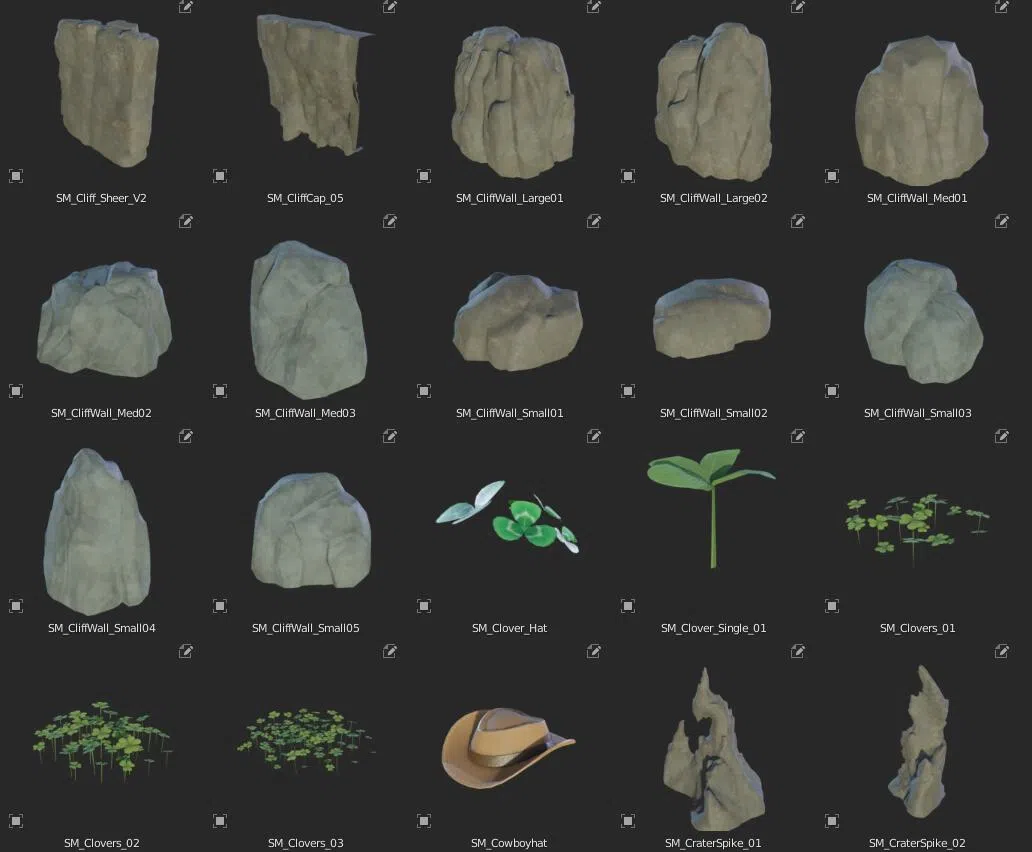Open edit icon of SM_Clover_Hat
The image size is (1032, 852).
pos(594,436)
